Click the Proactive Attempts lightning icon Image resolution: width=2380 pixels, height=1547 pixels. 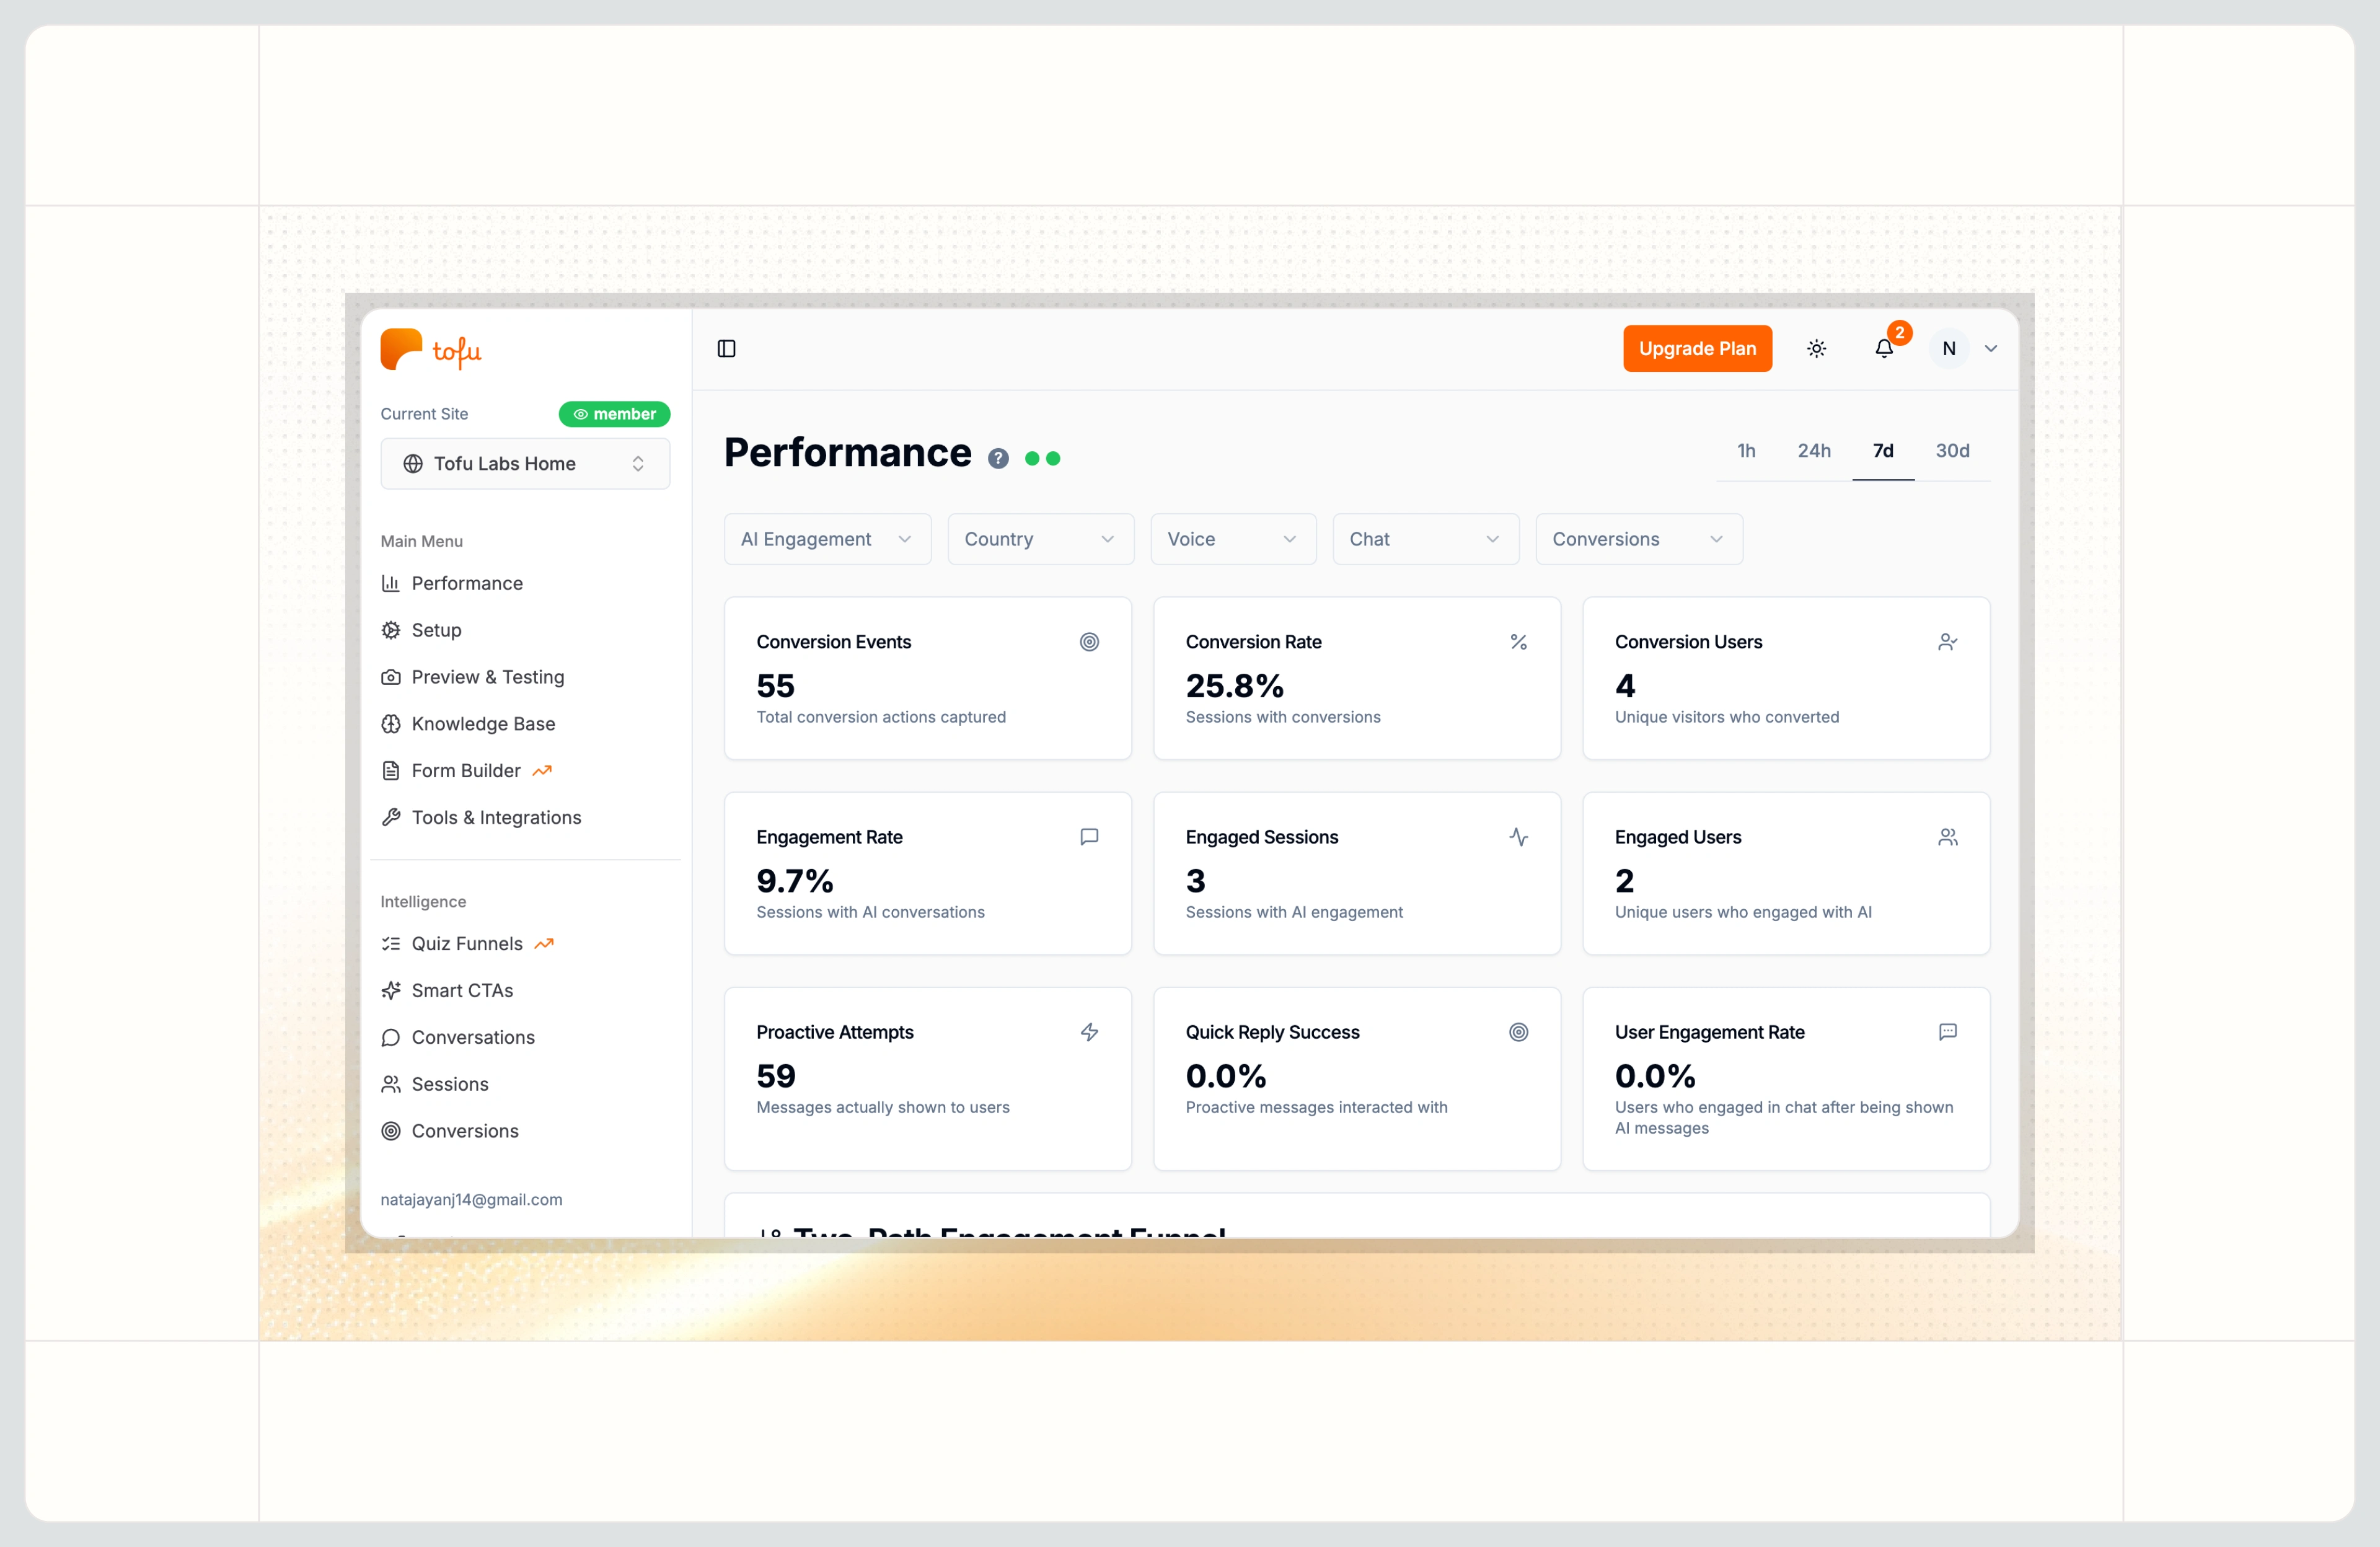coord(1089,1032)
